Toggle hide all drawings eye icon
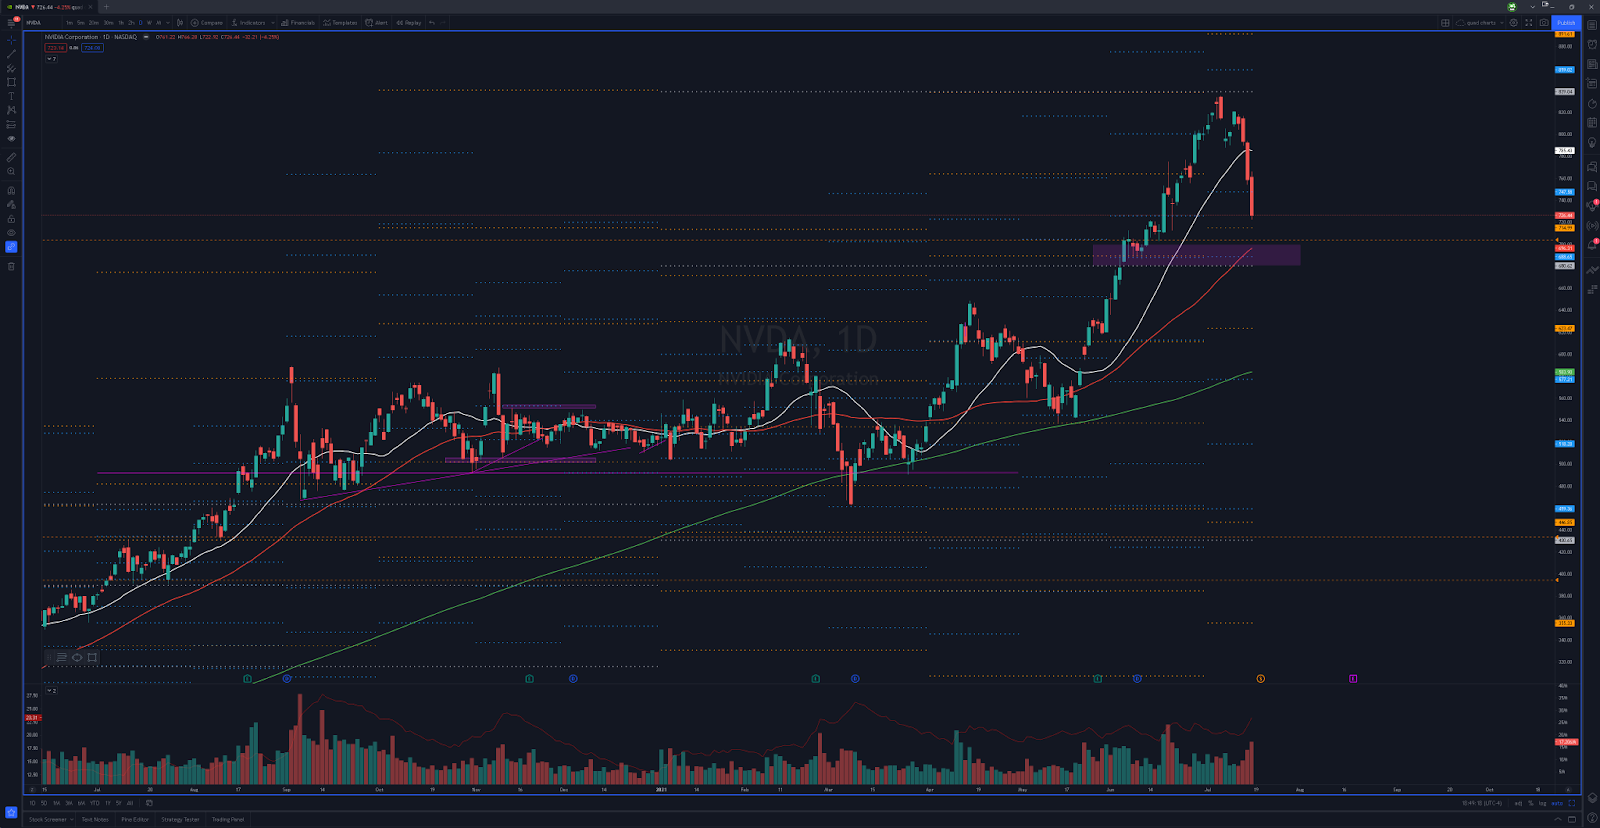 coord(11,233)
